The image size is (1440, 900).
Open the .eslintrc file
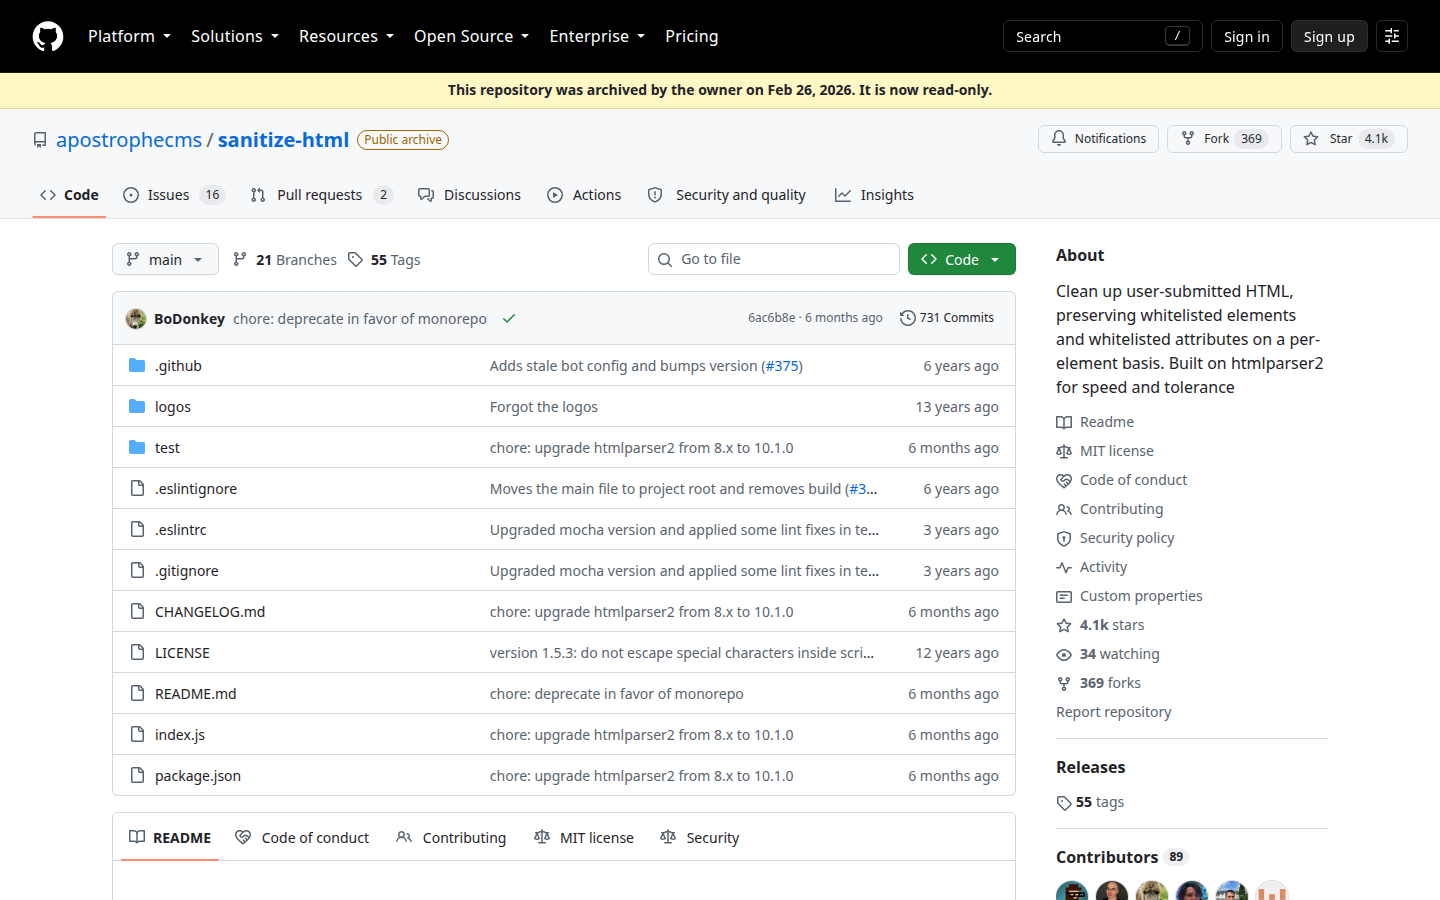(x=181, y=530)
